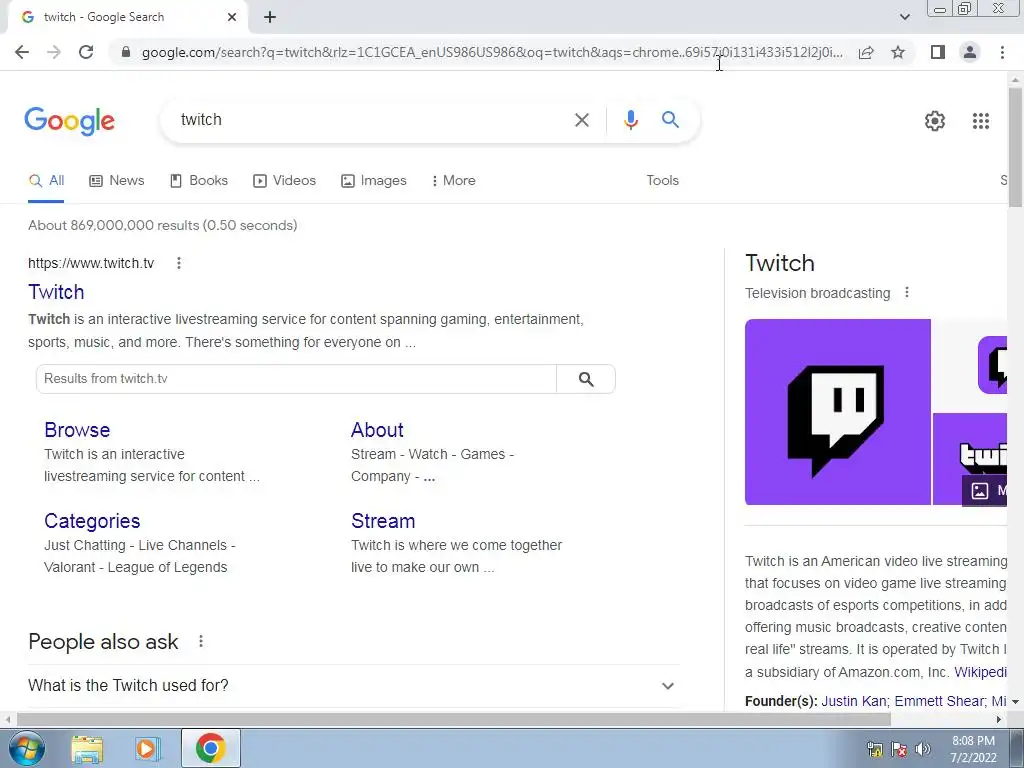Click the Chrome taskbar button

point(210,748)
